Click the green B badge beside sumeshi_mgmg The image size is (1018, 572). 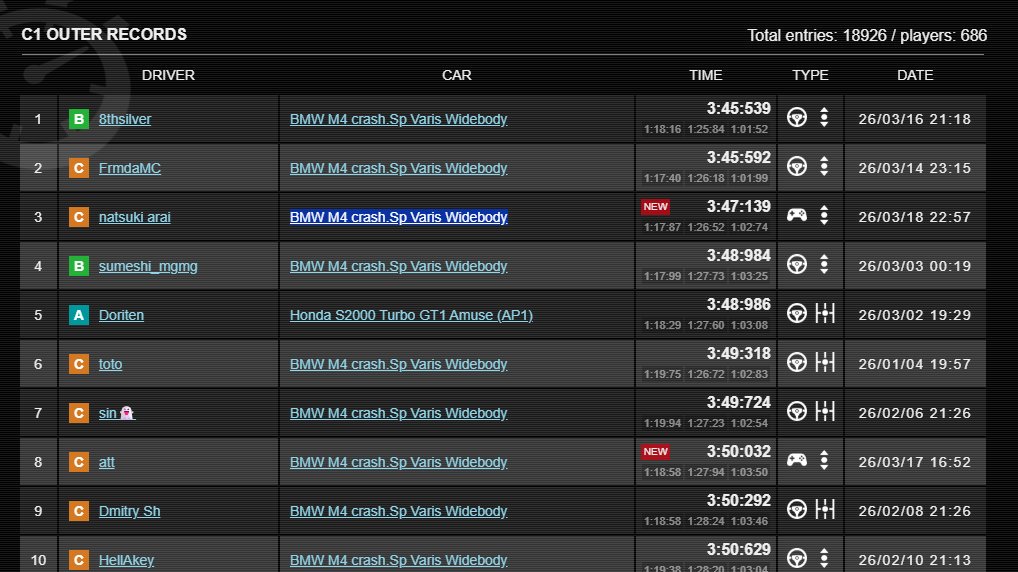[79, 266]
